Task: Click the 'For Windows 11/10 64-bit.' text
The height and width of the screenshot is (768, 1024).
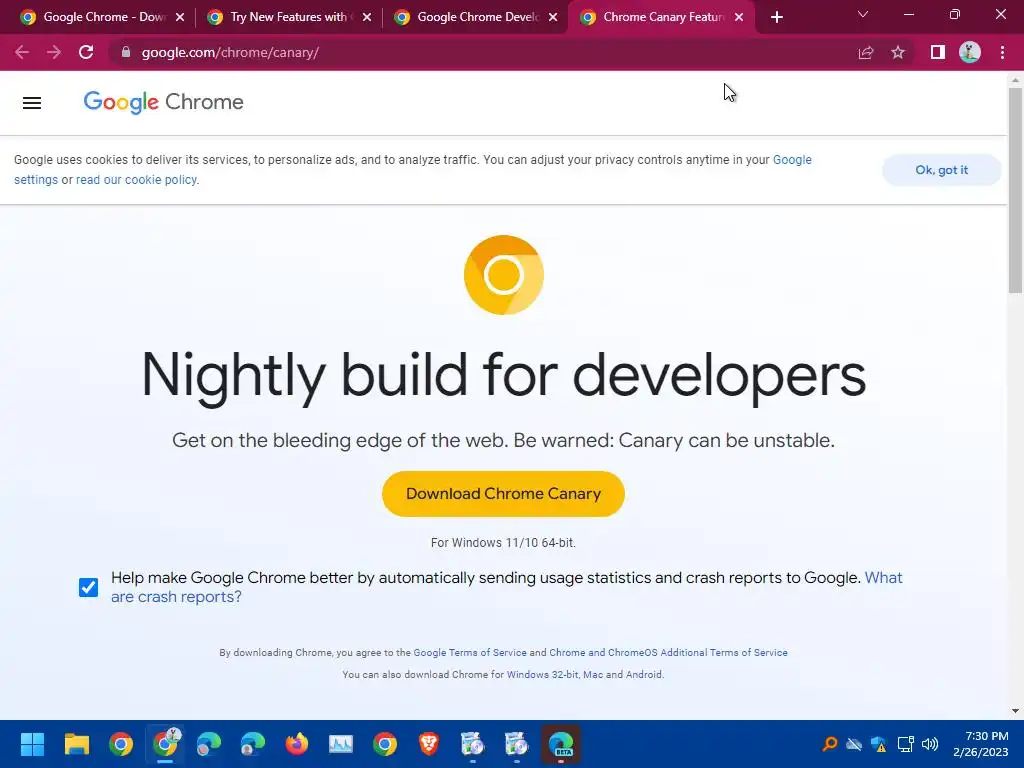Action: click(503, 543)
